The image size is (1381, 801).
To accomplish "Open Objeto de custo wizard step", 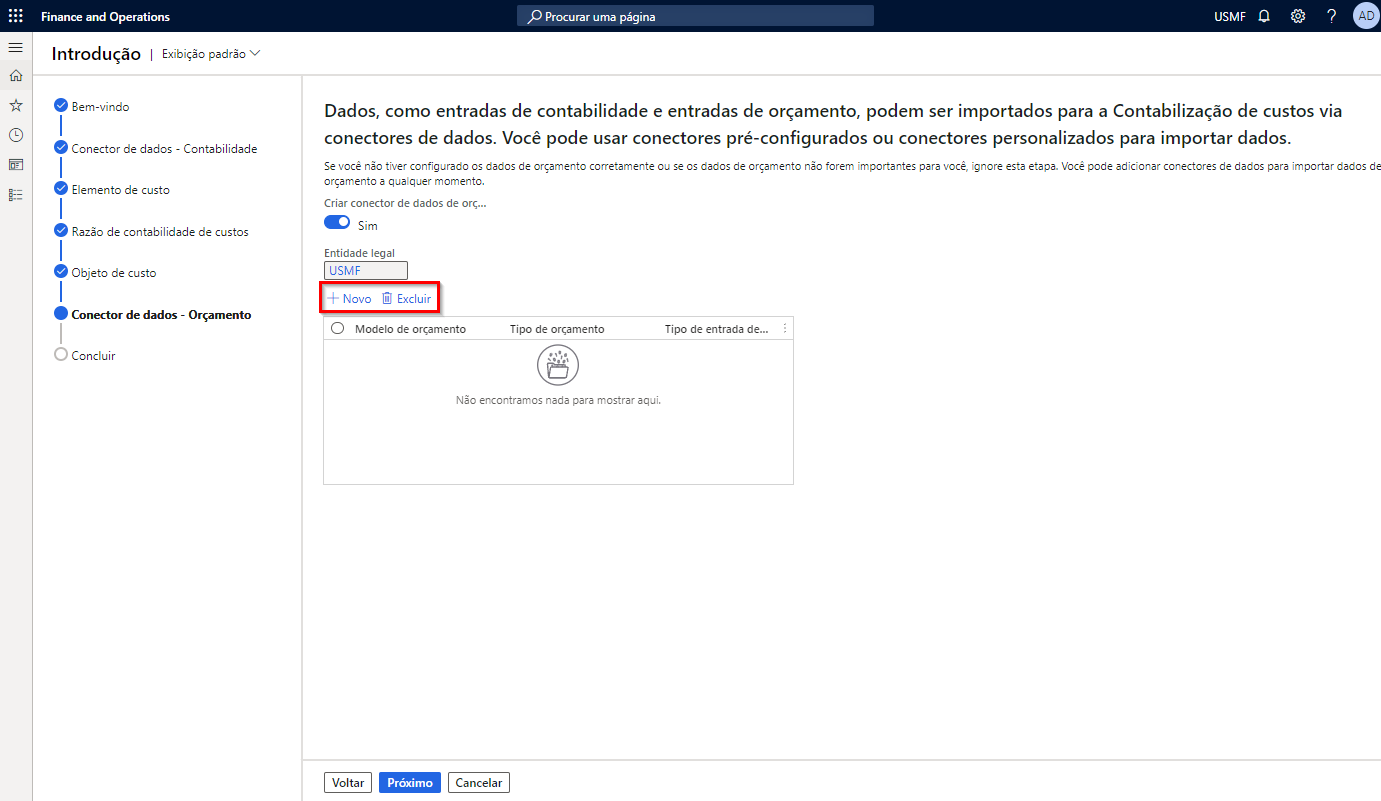I will click(114, 272).
